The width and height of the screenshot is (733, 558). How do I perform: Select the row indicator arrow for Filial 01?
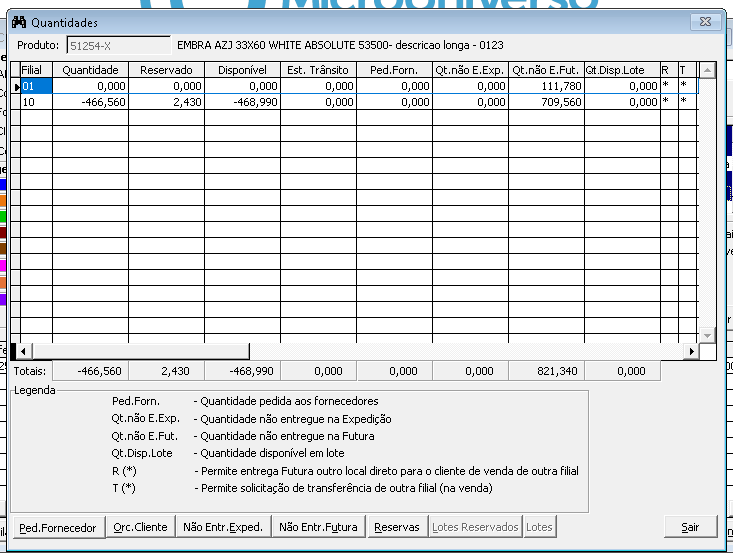(16, 86)
